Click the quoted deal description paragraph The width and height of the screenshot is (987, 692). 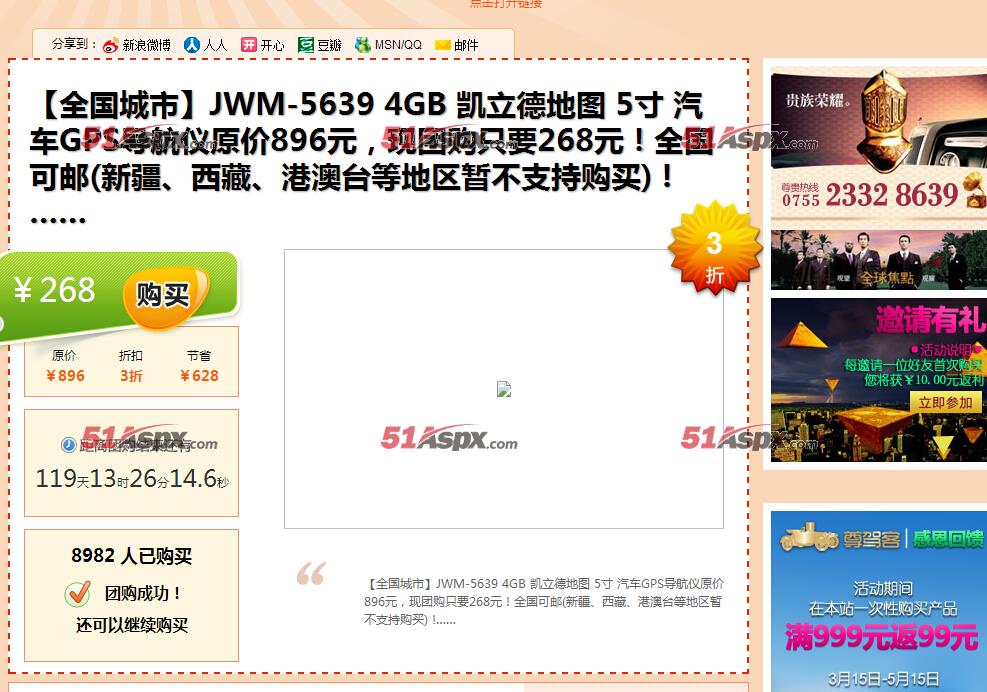tap(544, 601)
